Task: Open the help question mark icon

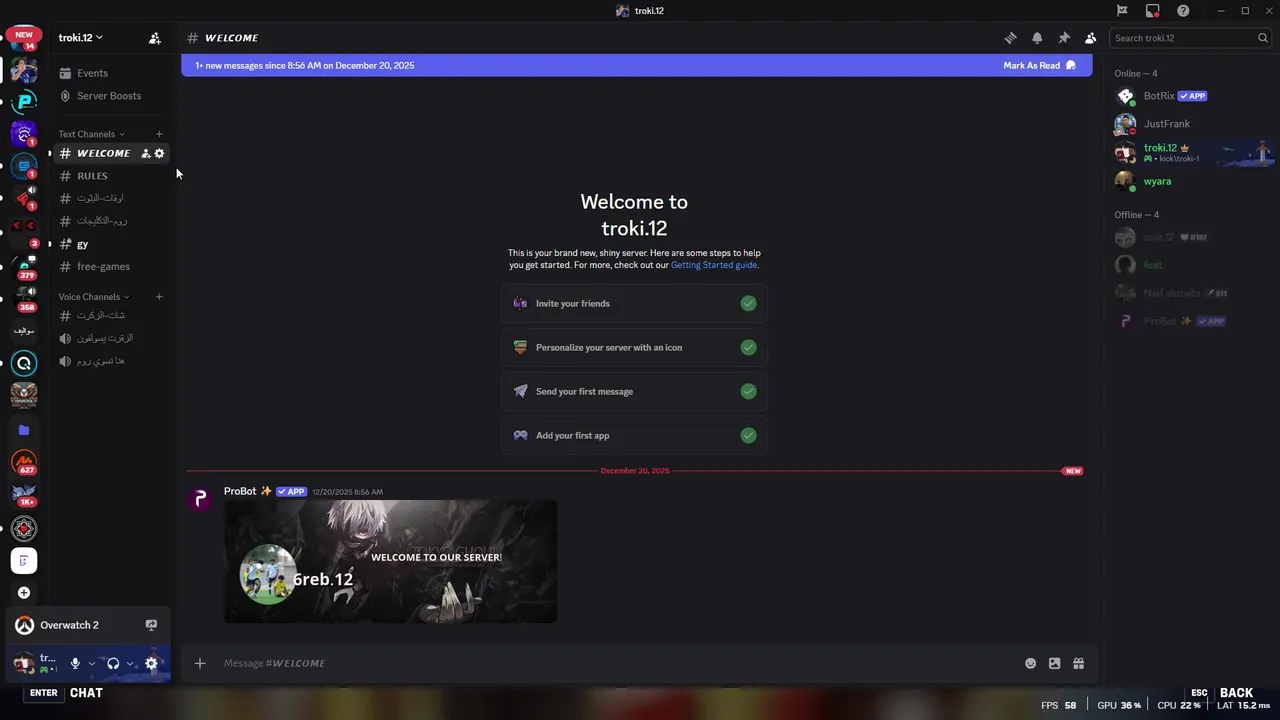Action: pos(1183,11)
